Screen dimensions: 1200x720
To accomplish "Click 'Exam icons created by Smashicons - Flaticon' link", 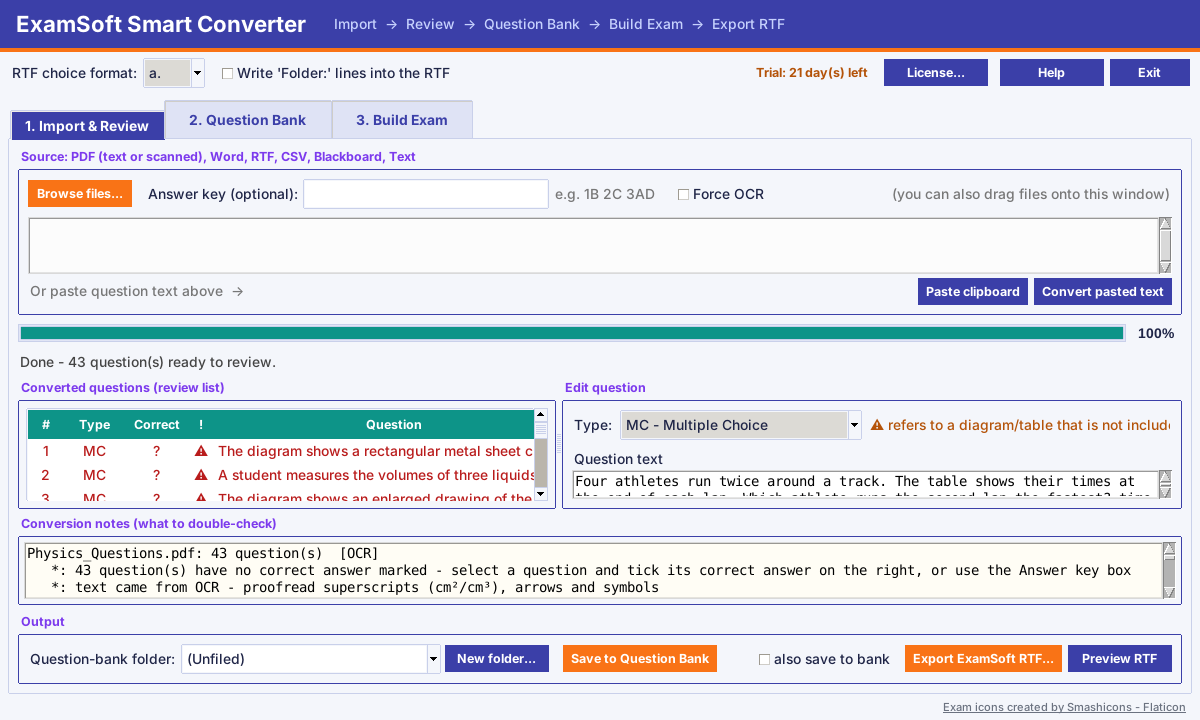I will (1064, 707).
